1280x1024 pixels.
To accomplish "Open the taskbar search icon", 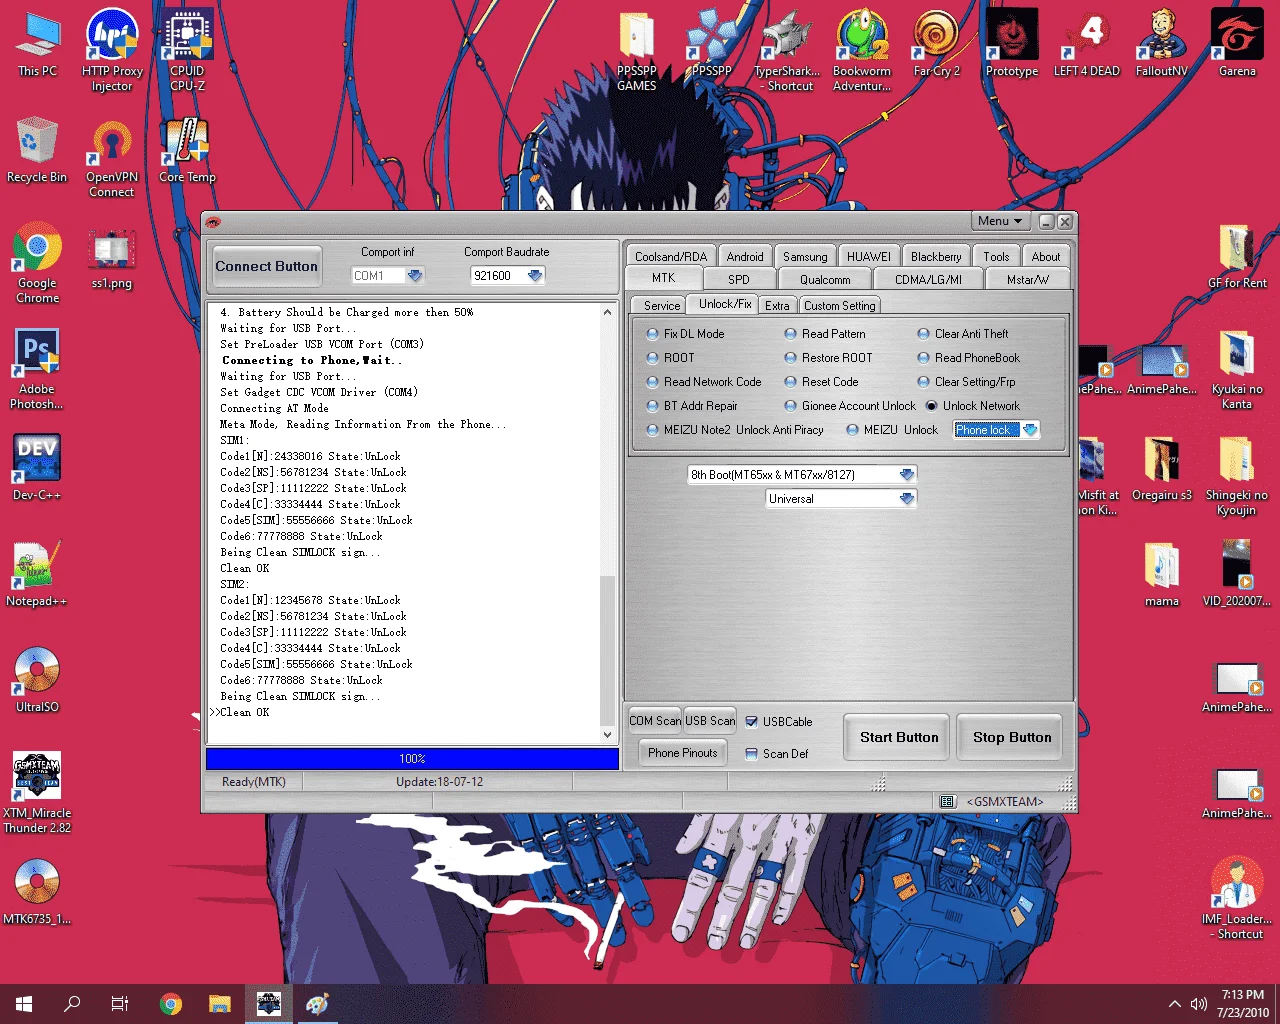I will coord(72,1003).
